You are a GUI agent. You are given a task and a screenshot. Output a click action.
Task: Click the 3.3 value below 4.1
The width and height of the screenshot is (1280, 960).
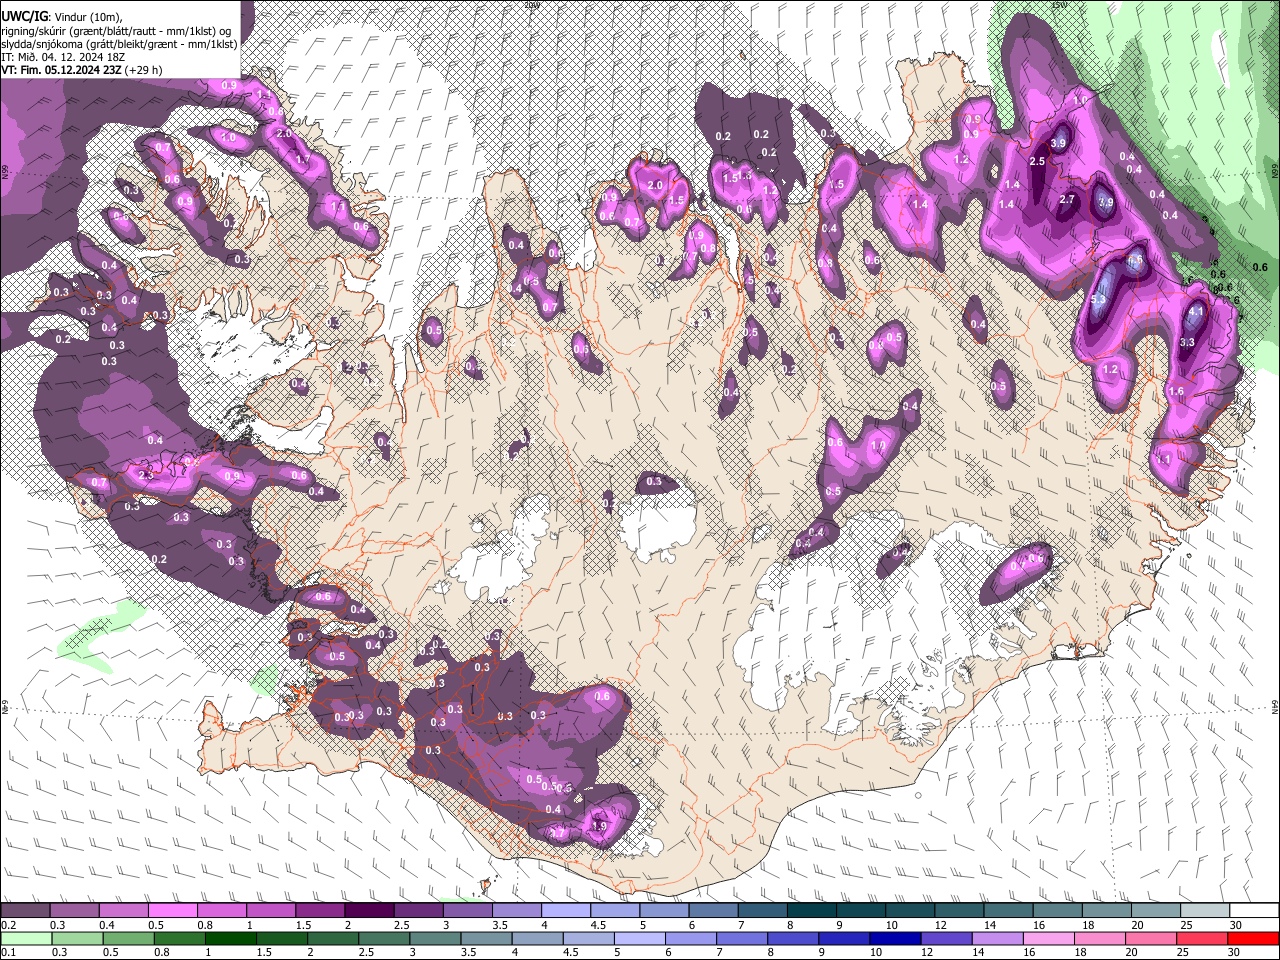click(x=1187, y=342)
